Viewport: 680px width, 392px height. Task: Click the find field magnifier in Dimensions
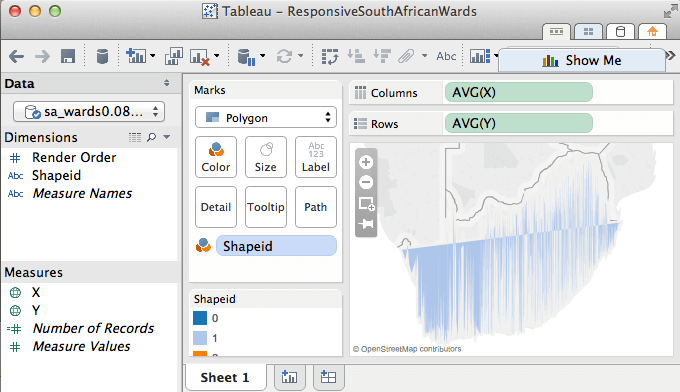pyautogui.click(x=151, y=137)
